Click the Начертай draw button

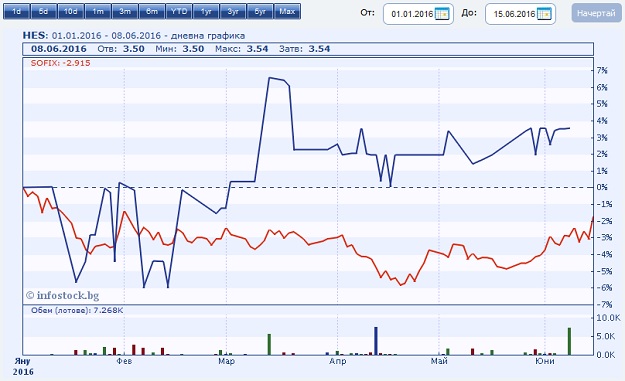coord(596,13)
